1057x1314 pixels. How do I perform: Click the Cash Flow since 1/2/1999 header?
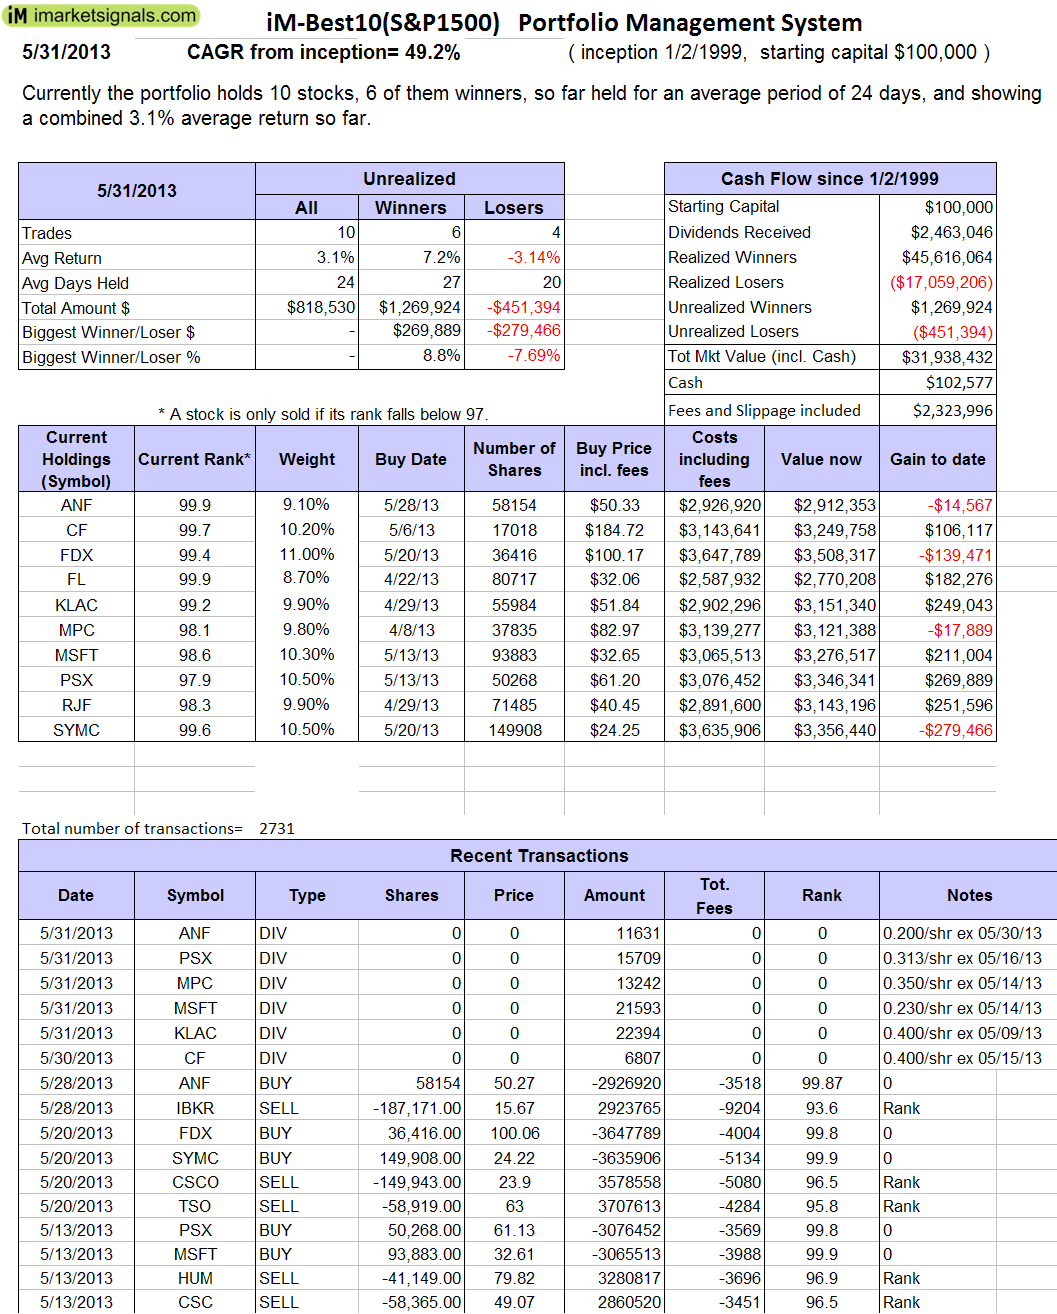[x=830, y=179]
